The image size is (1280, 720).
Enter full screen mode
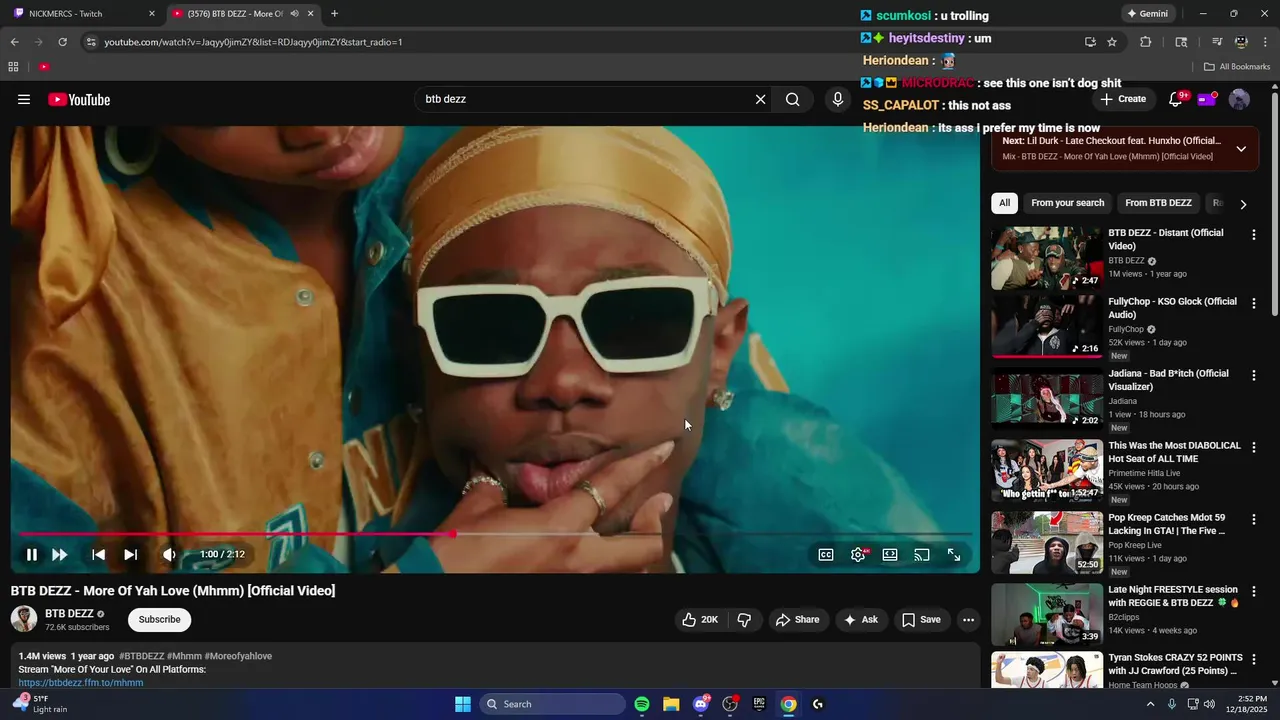click(x=954, y=555)
